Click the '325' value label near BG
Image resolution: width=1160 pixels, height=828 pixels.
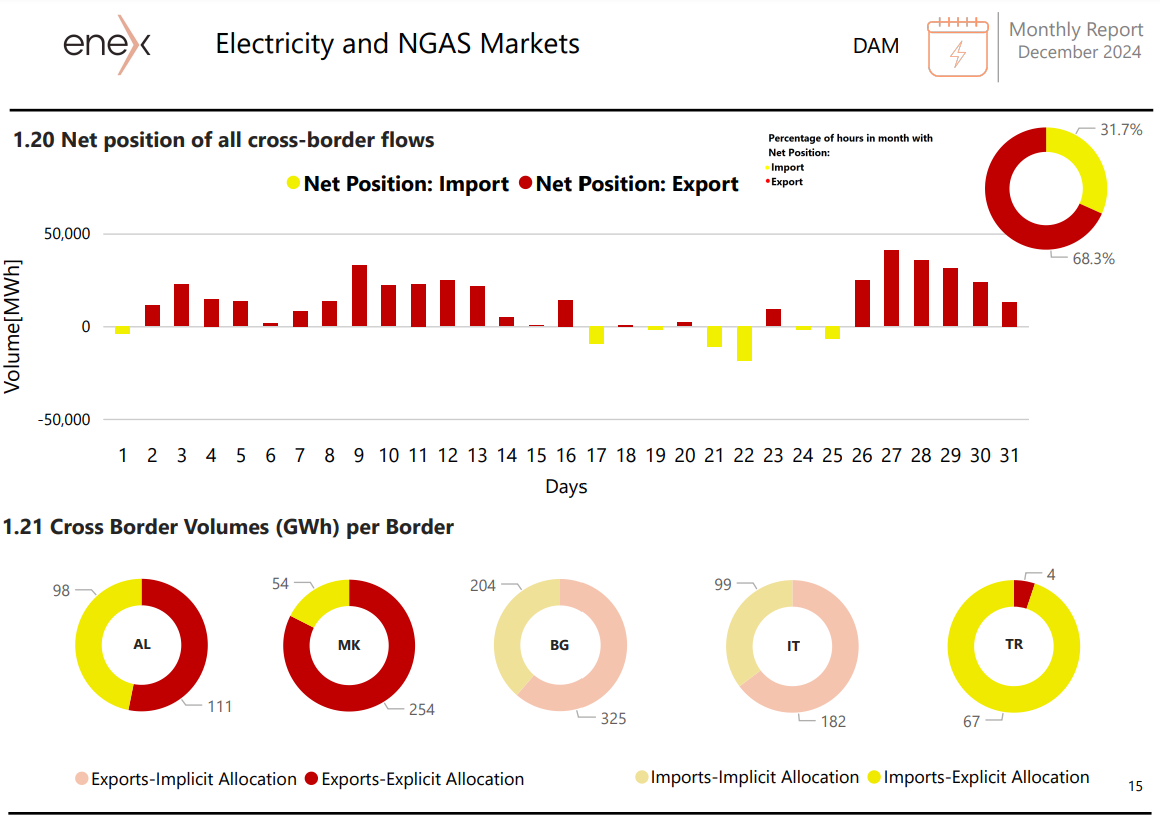tap(613, 718)
